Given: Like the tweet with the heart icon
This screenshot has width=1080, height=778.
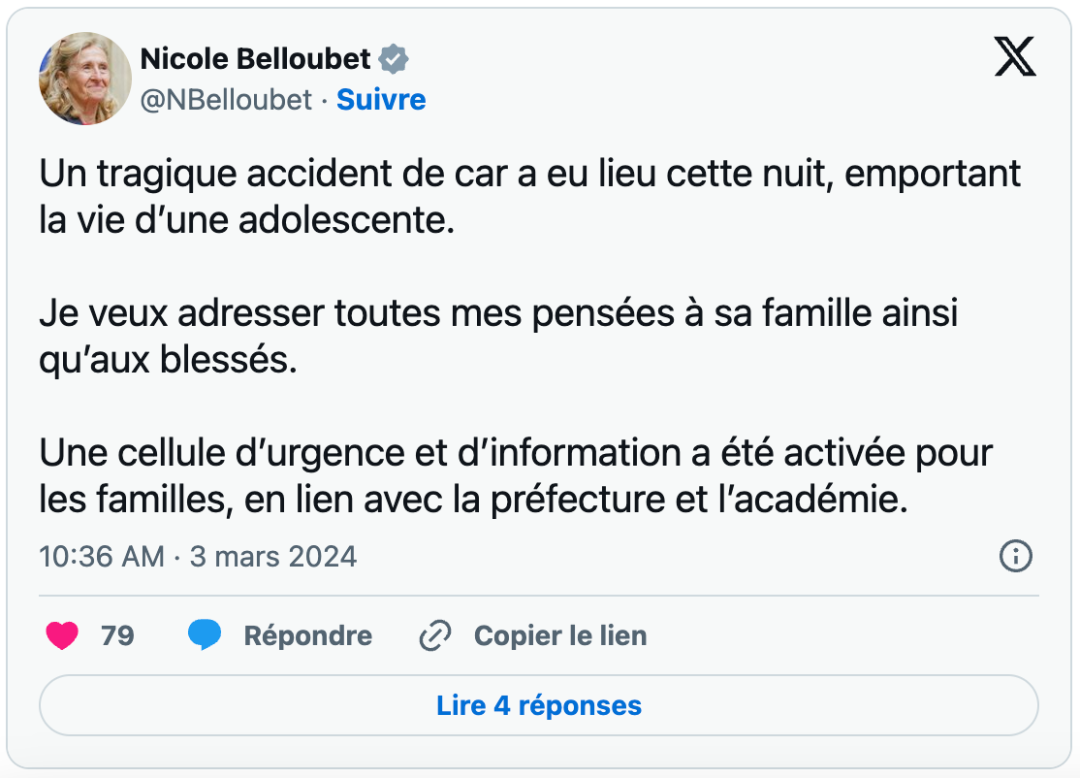Looking at the screenshot, I should click(62, 636).
